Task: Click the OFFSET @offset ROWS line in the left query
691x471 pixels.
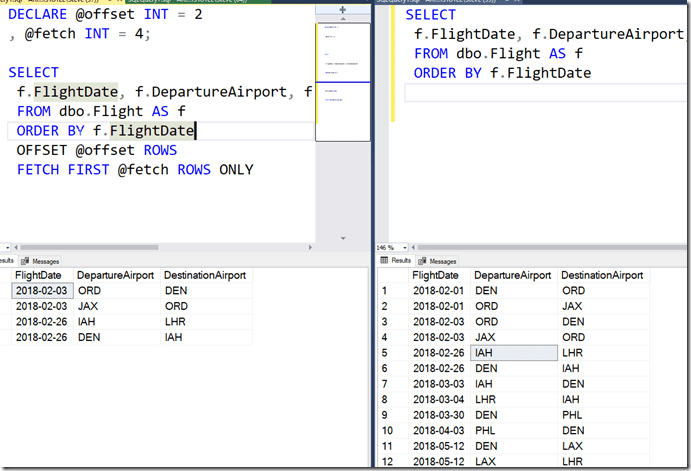Action: tap(97, 150)
